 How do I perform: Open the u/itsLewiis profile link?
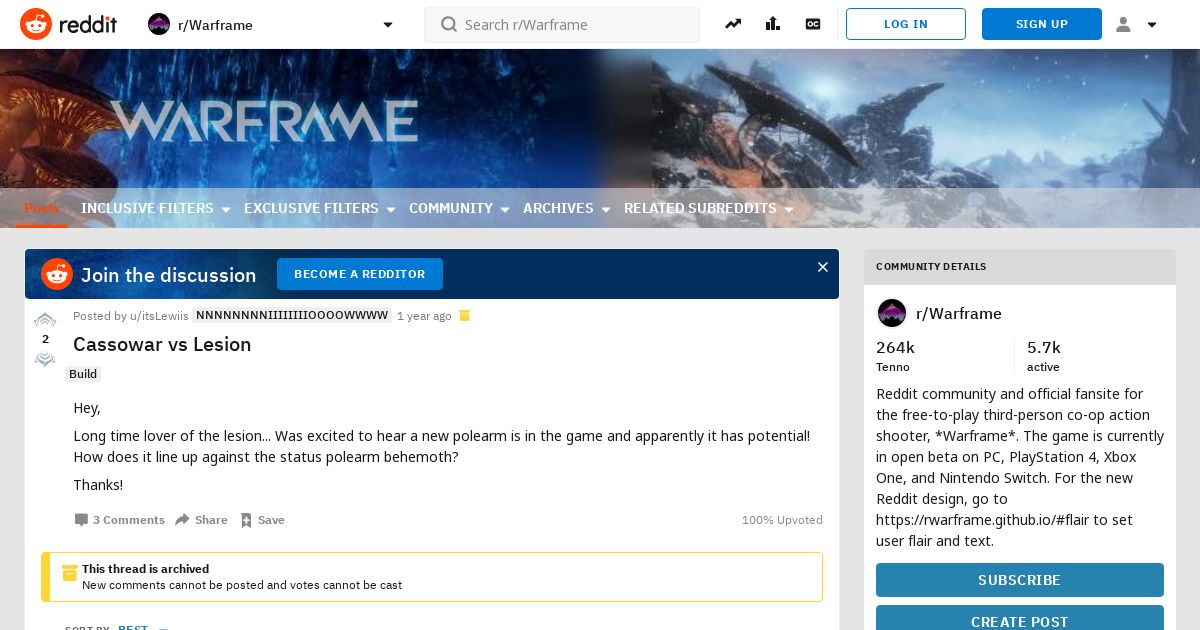(x=159, y=316)
